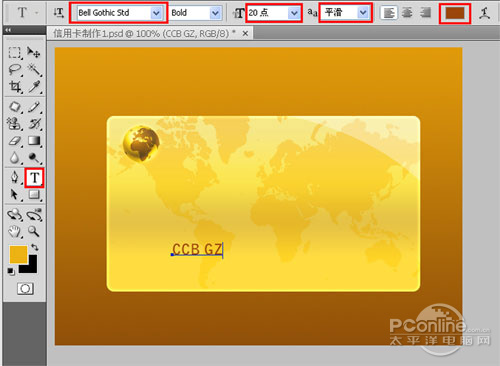Select the Zoom magnifier tool
Viewport: 500px width, 366px height.
click(x=34, y=231)
